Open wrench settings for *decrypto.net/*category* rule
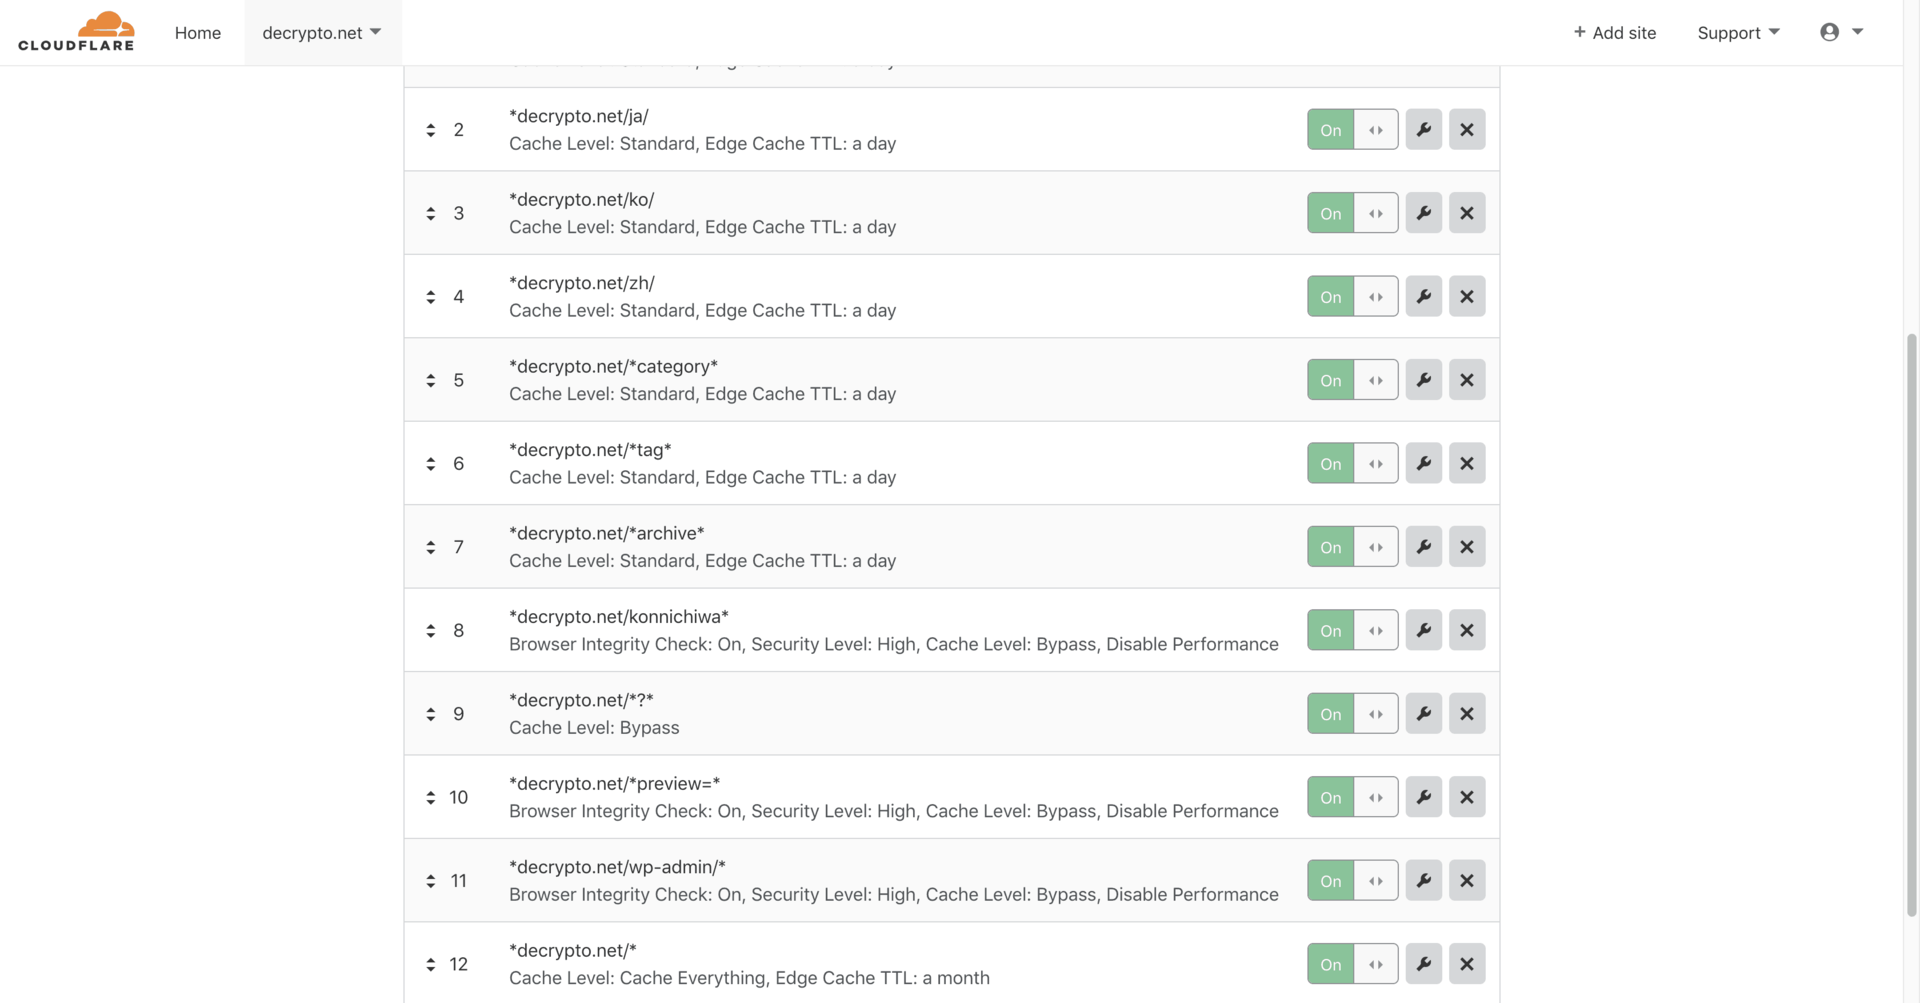 1423,380
